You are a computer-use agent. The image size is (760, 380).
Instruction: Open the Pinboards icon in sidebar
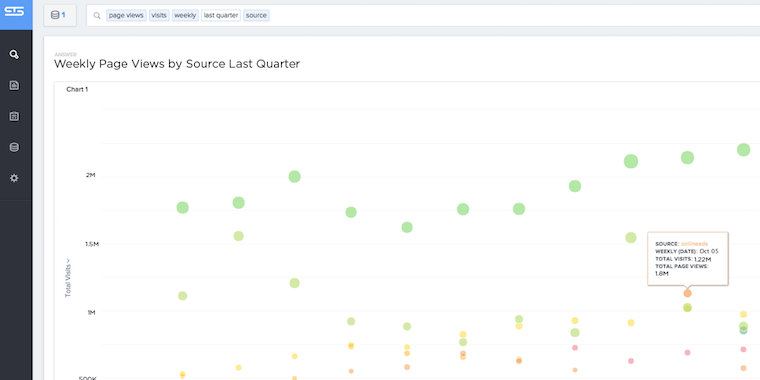coord(14,116)
